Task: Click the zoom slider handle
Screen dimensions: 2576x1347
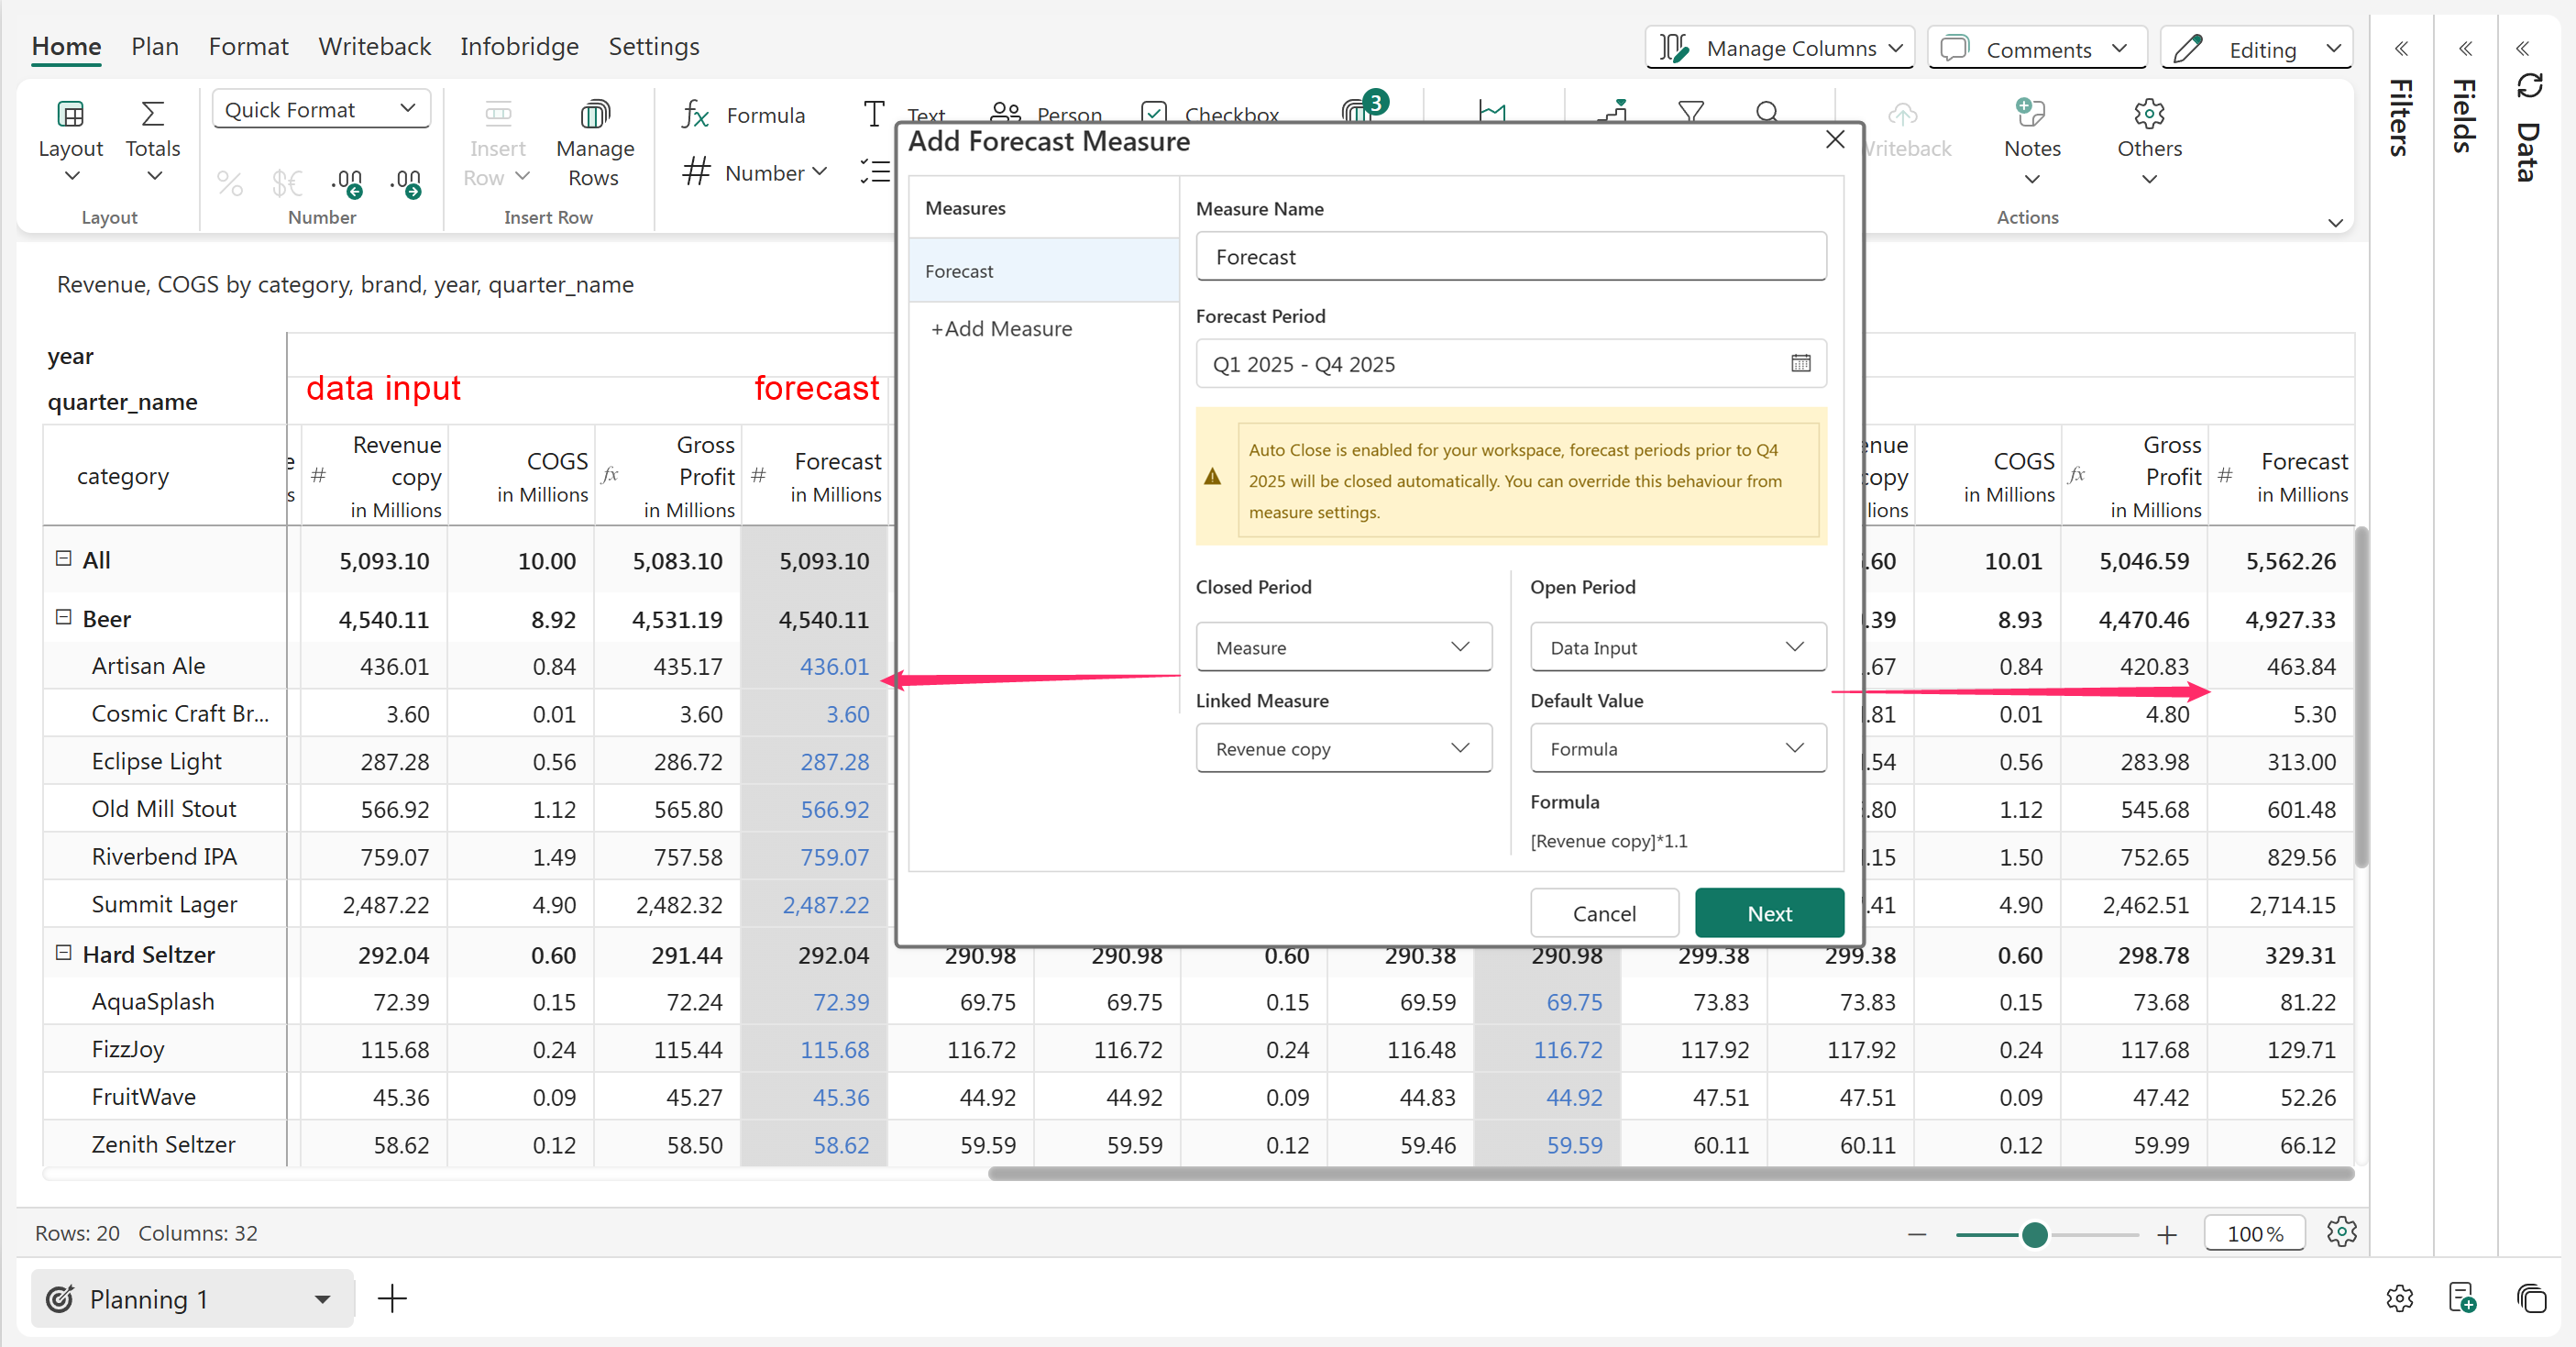Action: [2034, 1235]
